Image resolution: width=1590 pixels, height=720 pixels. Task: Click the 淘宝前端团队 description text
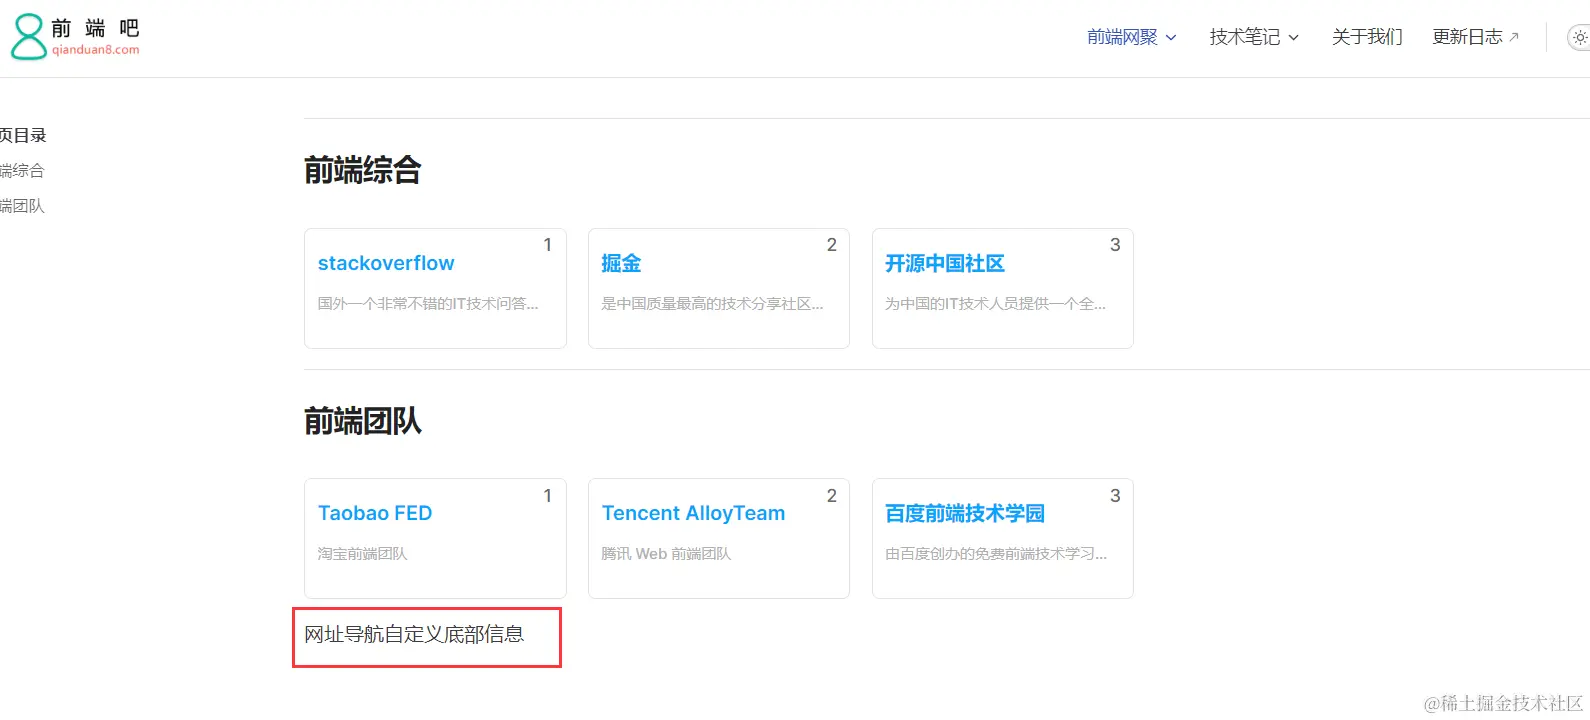tap(363, 553)
